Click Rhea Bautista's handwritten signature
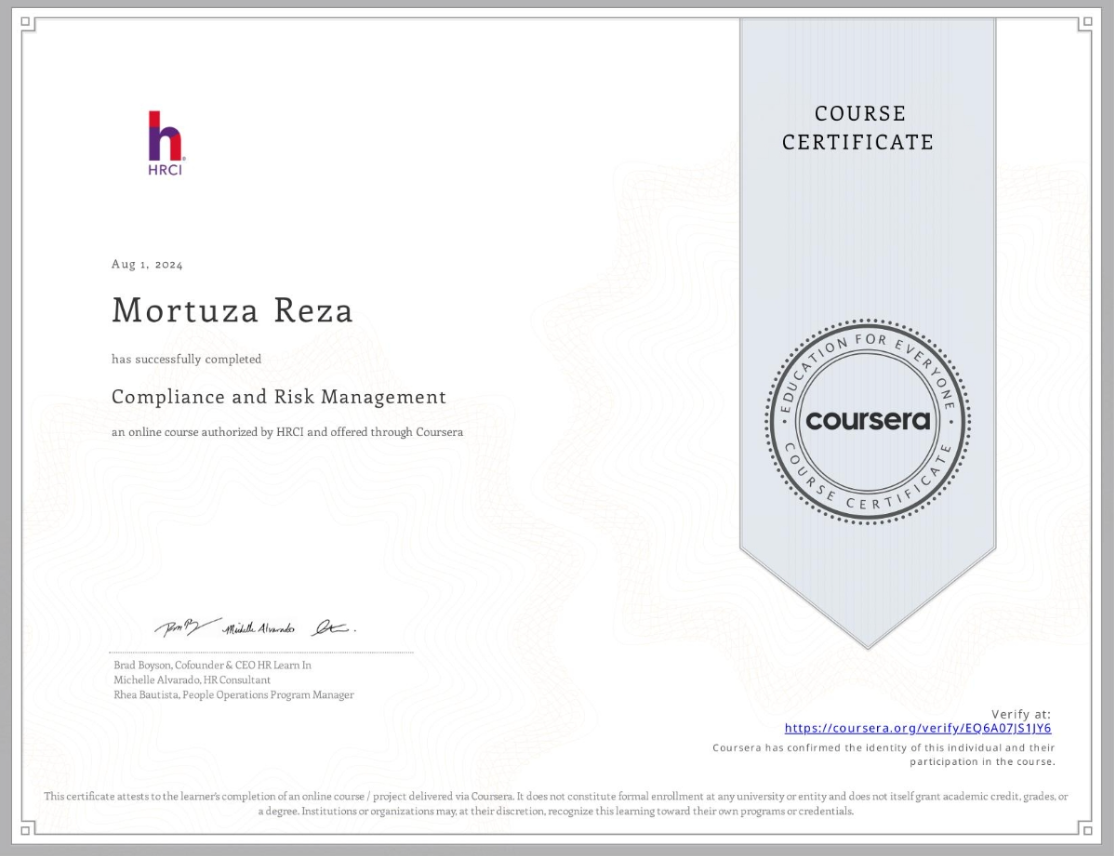The height and width of the screenshot is (856, 1114). click(x=335, y=627)
